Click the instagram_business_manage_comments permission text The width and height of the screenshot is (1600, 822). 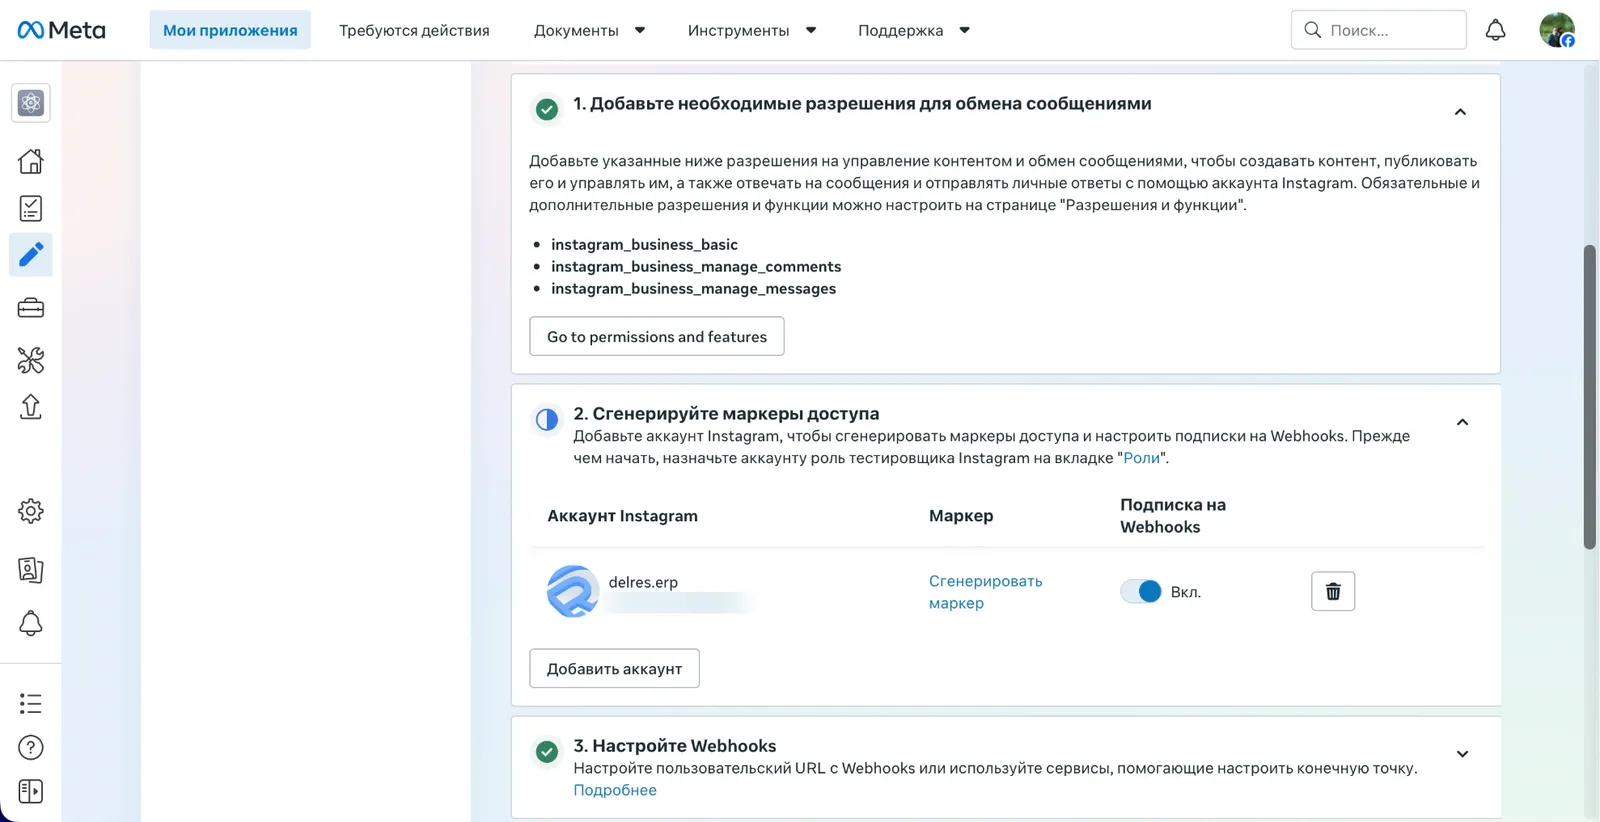coord(696,266)
